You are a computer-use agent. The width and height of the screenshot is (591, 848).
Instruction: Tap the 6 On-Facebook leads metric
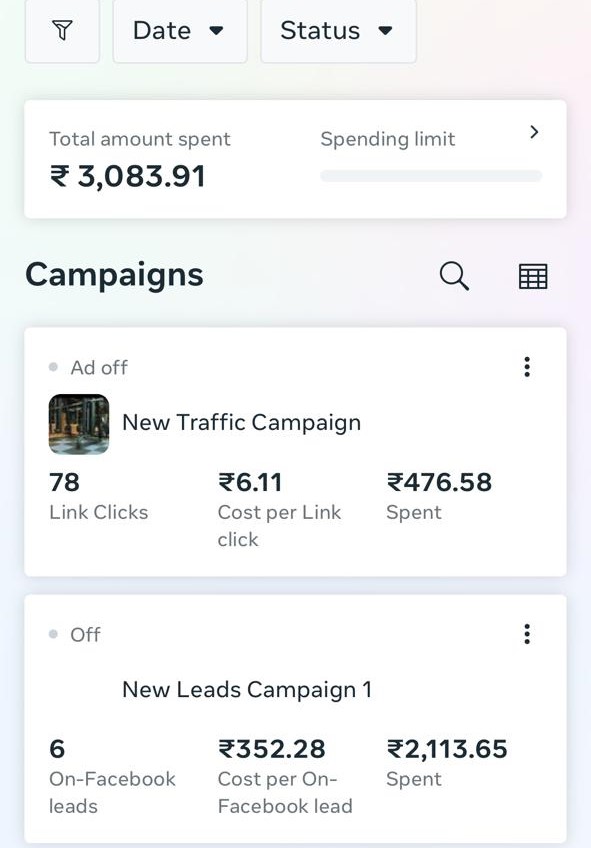pyautogui.click(x=112, y=777)
